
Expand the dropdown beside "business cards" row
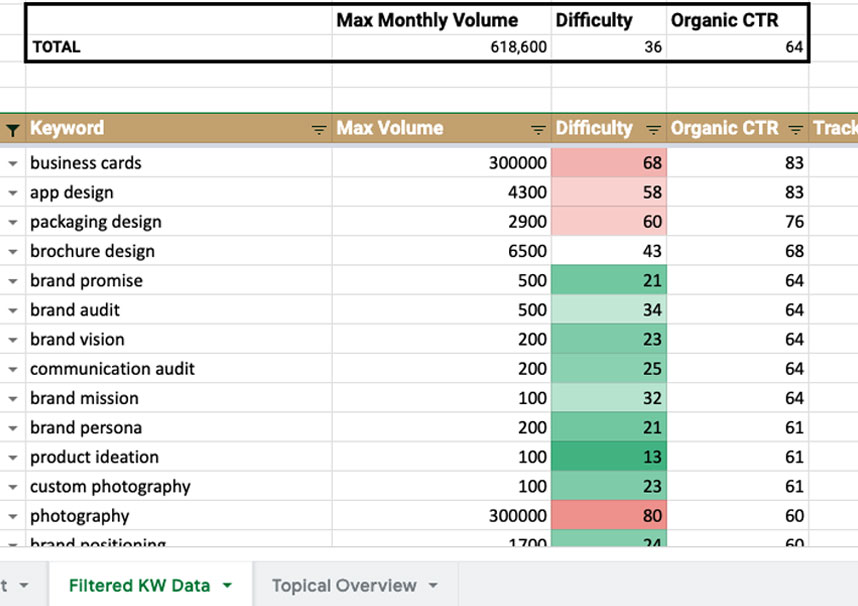click(13, 163)
